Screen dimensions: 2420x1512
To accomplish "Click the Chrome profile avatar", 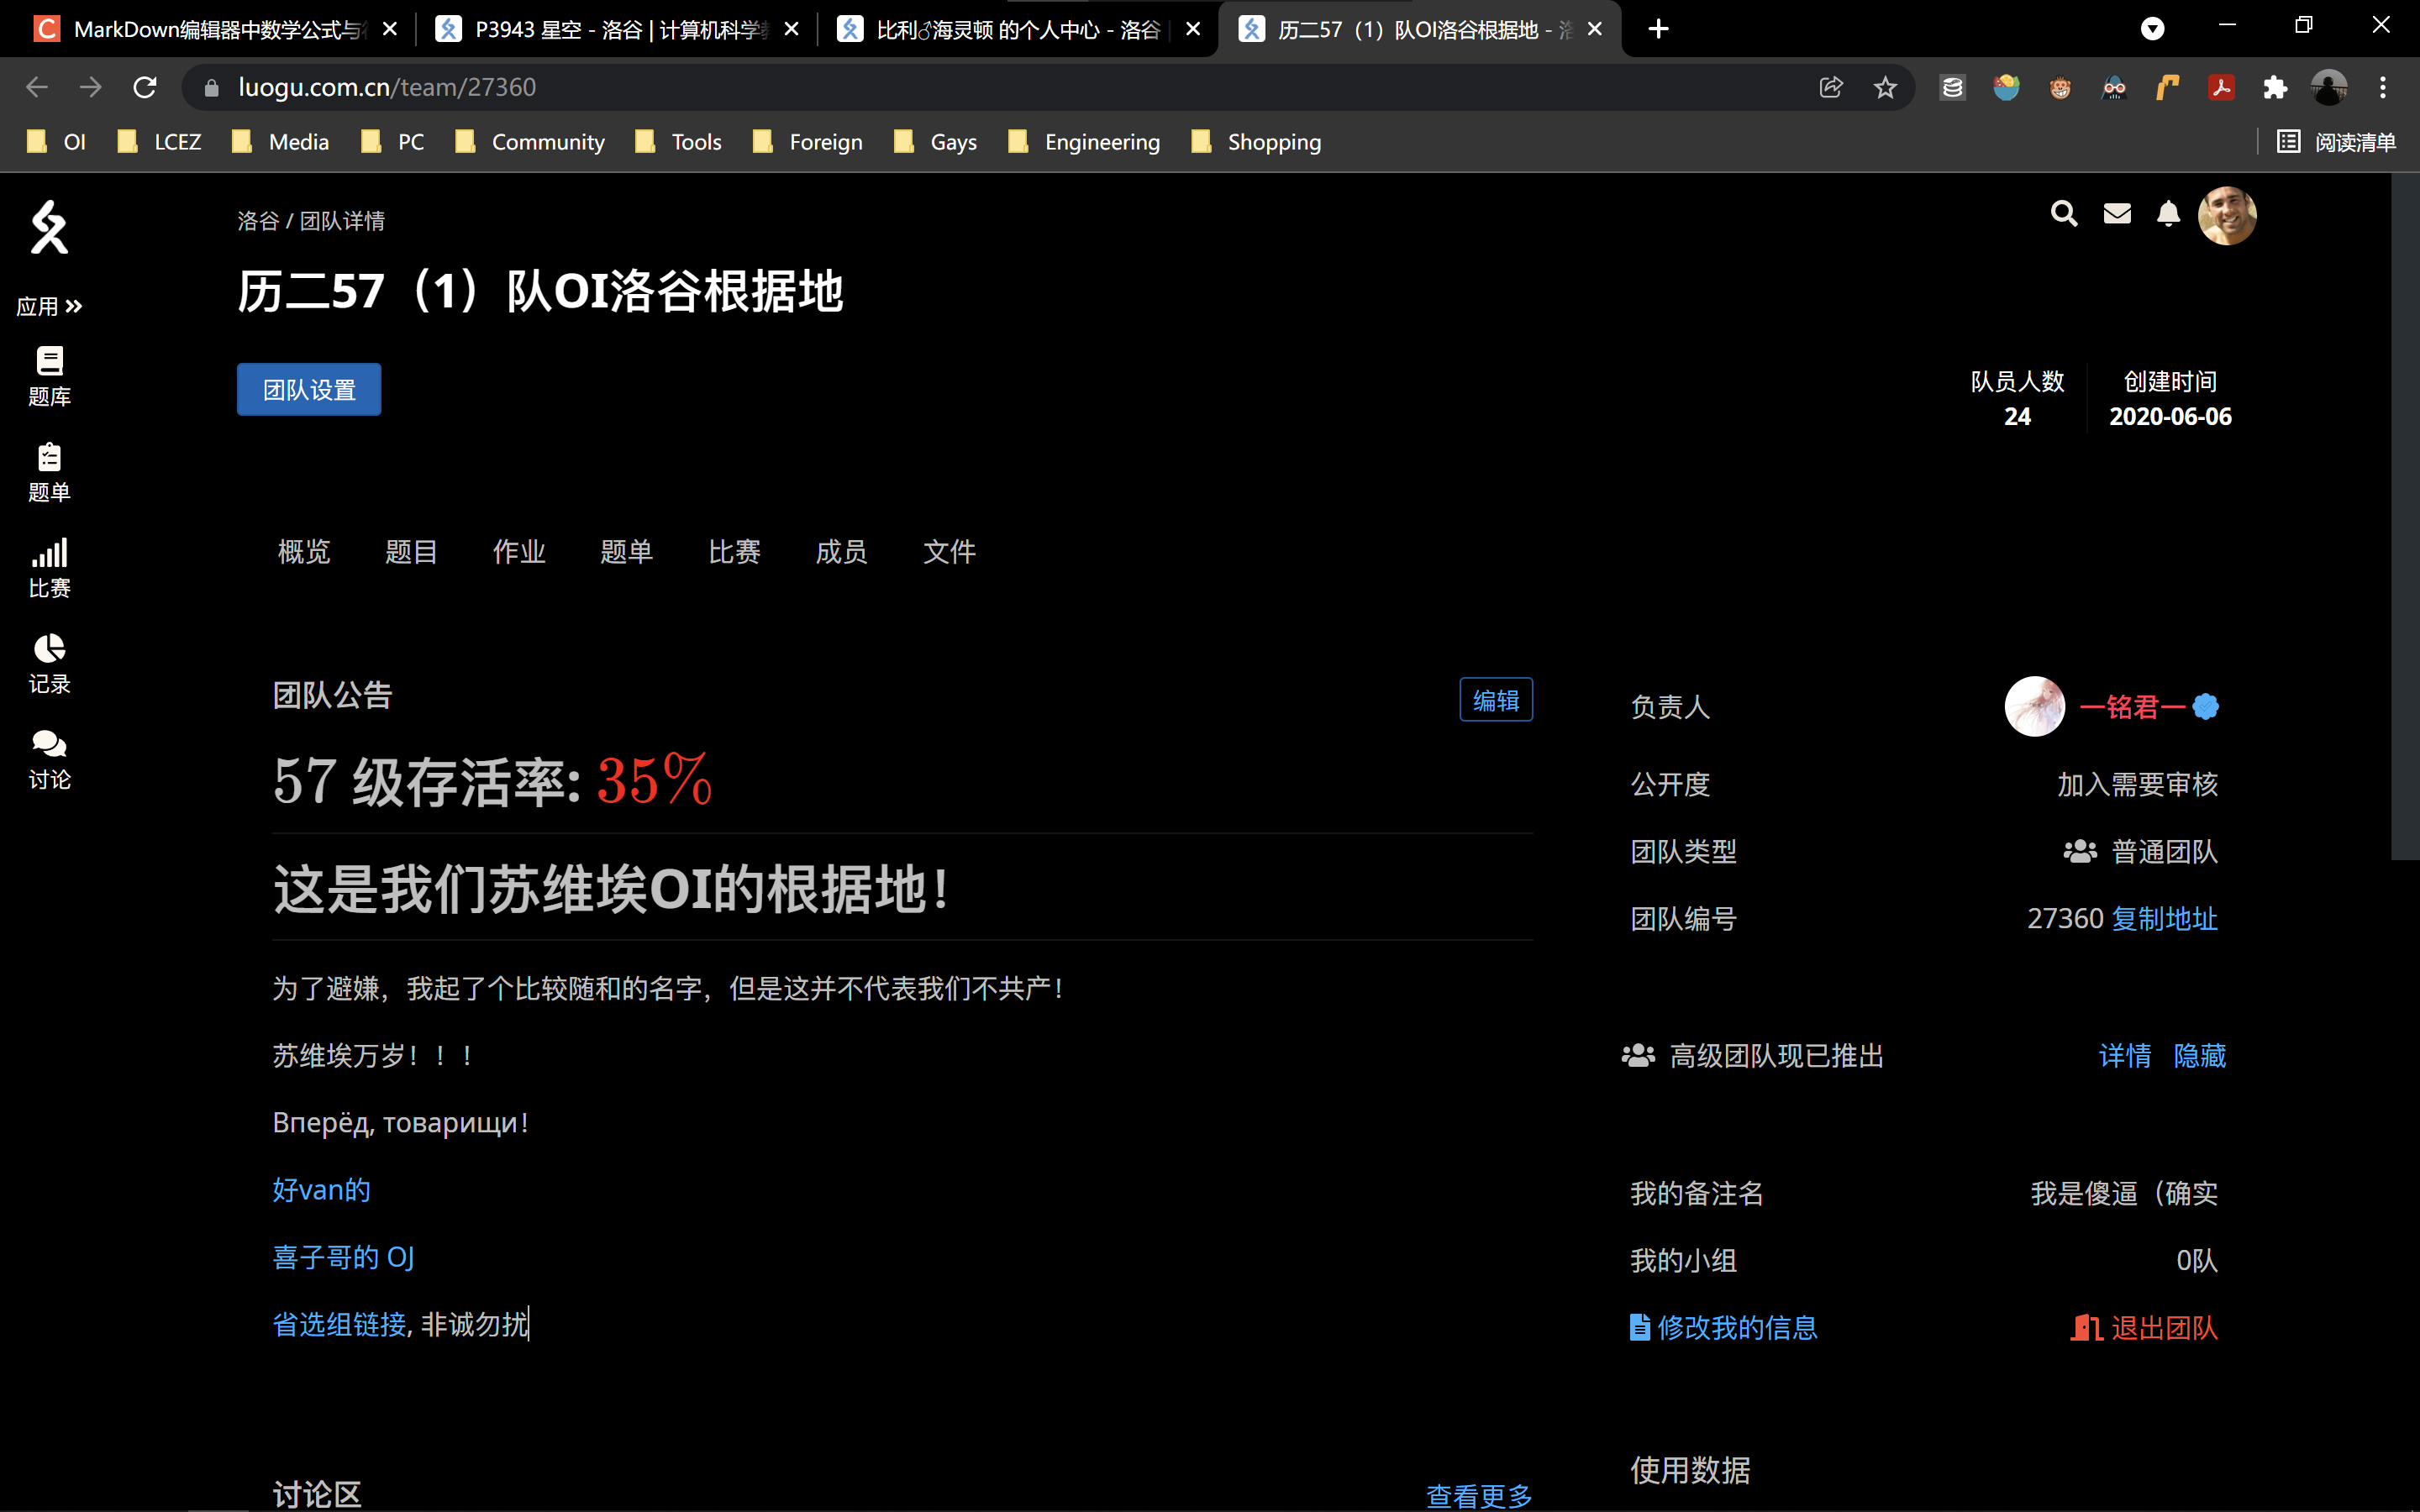I will [x=2329, y=87].
